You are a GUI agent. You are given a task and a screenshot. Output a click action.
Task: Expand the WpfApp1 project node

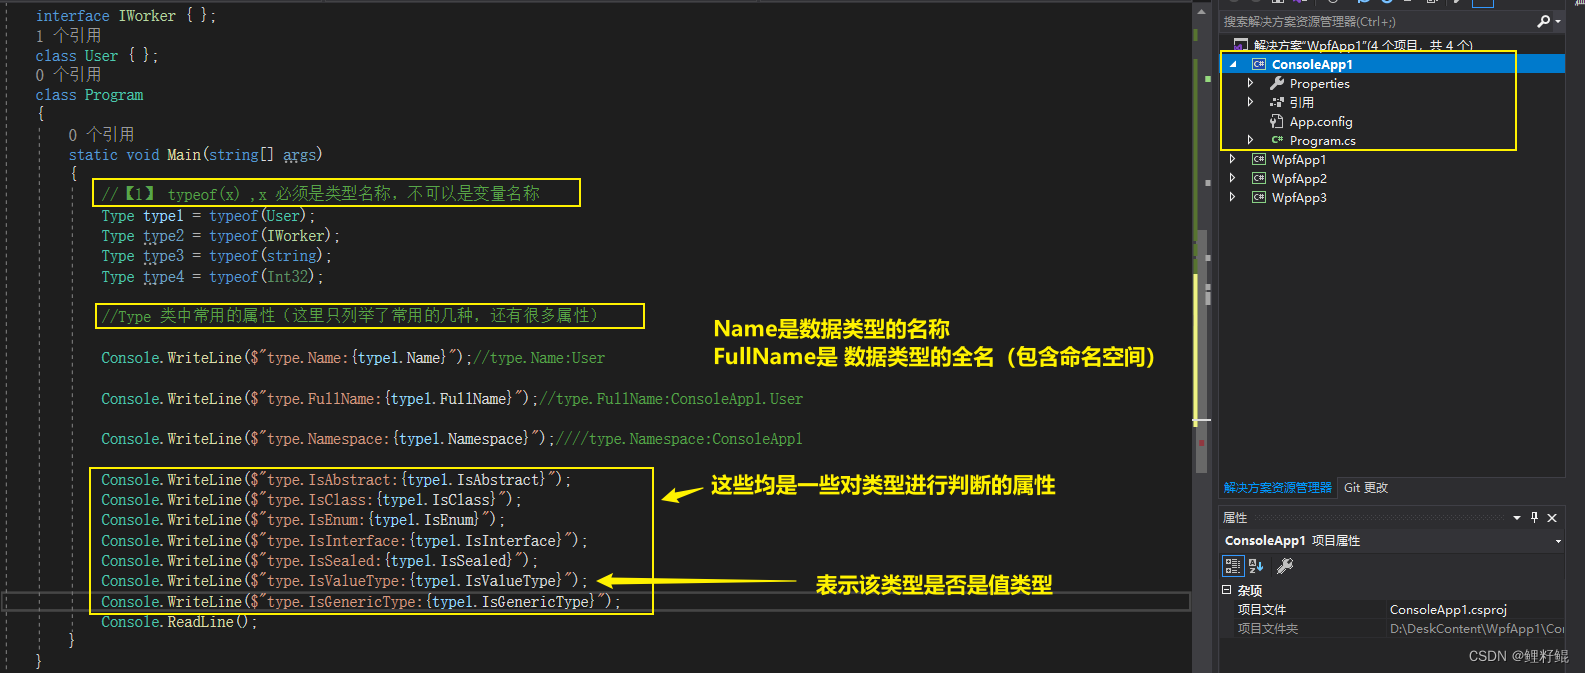pos(1232,159)
